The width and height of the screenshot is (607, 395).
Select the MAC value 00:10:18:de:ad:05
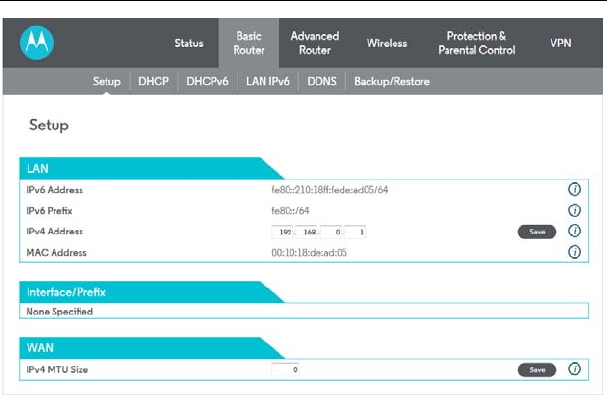[x=309, y=252]
